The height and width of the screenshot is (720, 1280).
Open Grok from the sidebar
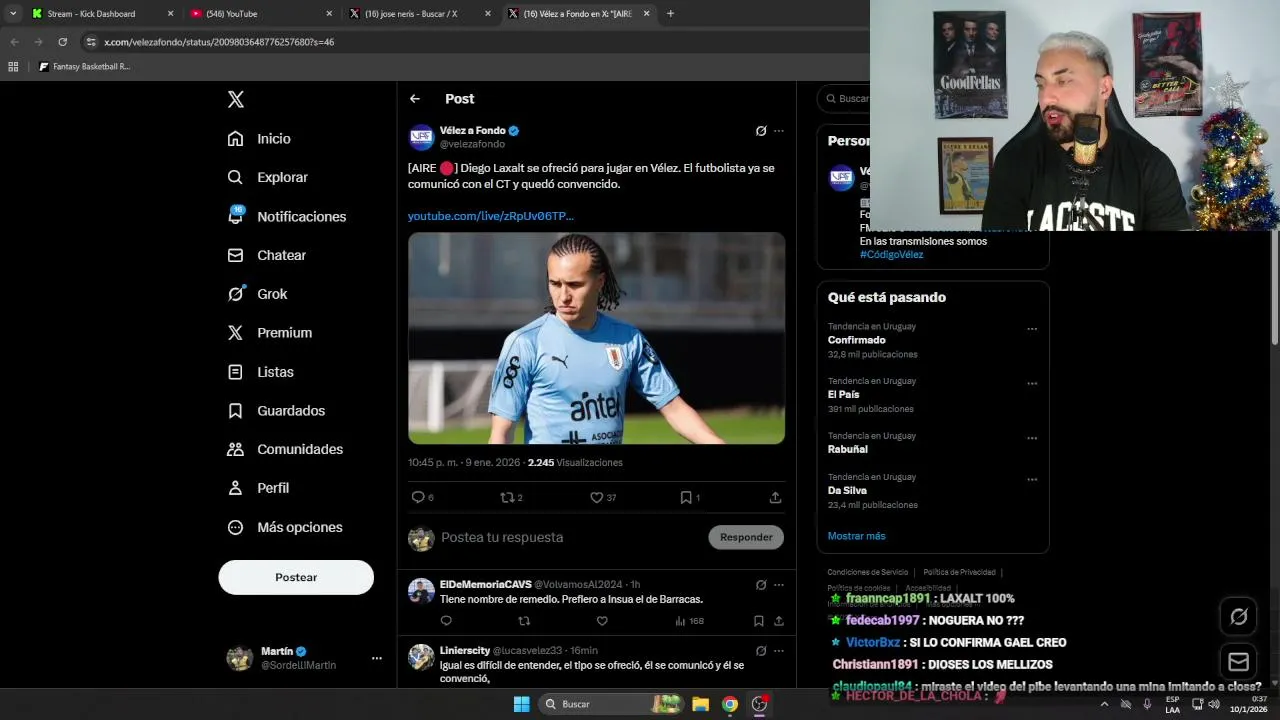257,294
